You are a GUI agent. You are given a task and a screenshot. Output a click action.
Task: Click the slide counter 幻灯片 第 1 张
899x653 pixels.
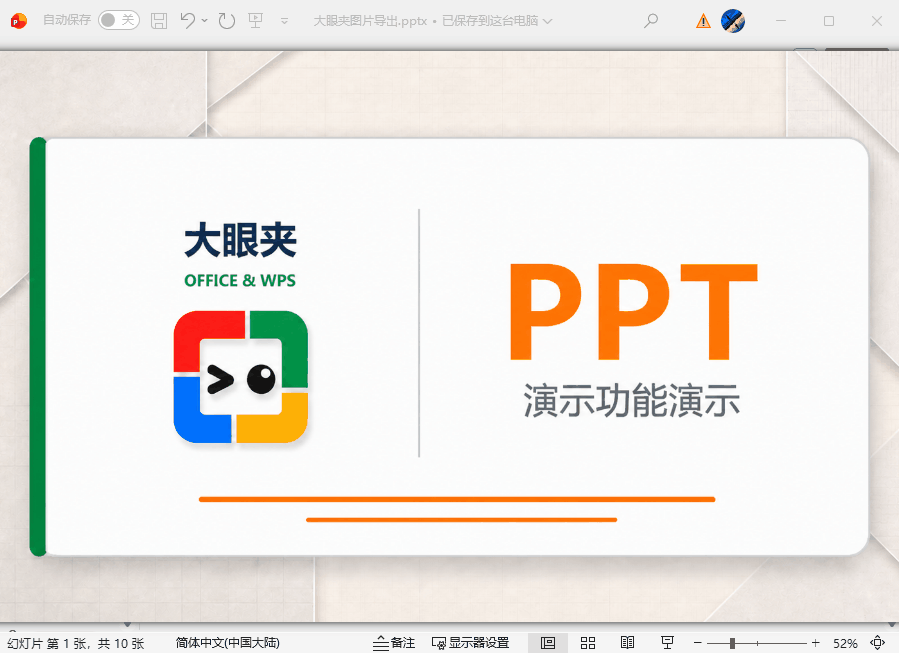tap(76, 643)
